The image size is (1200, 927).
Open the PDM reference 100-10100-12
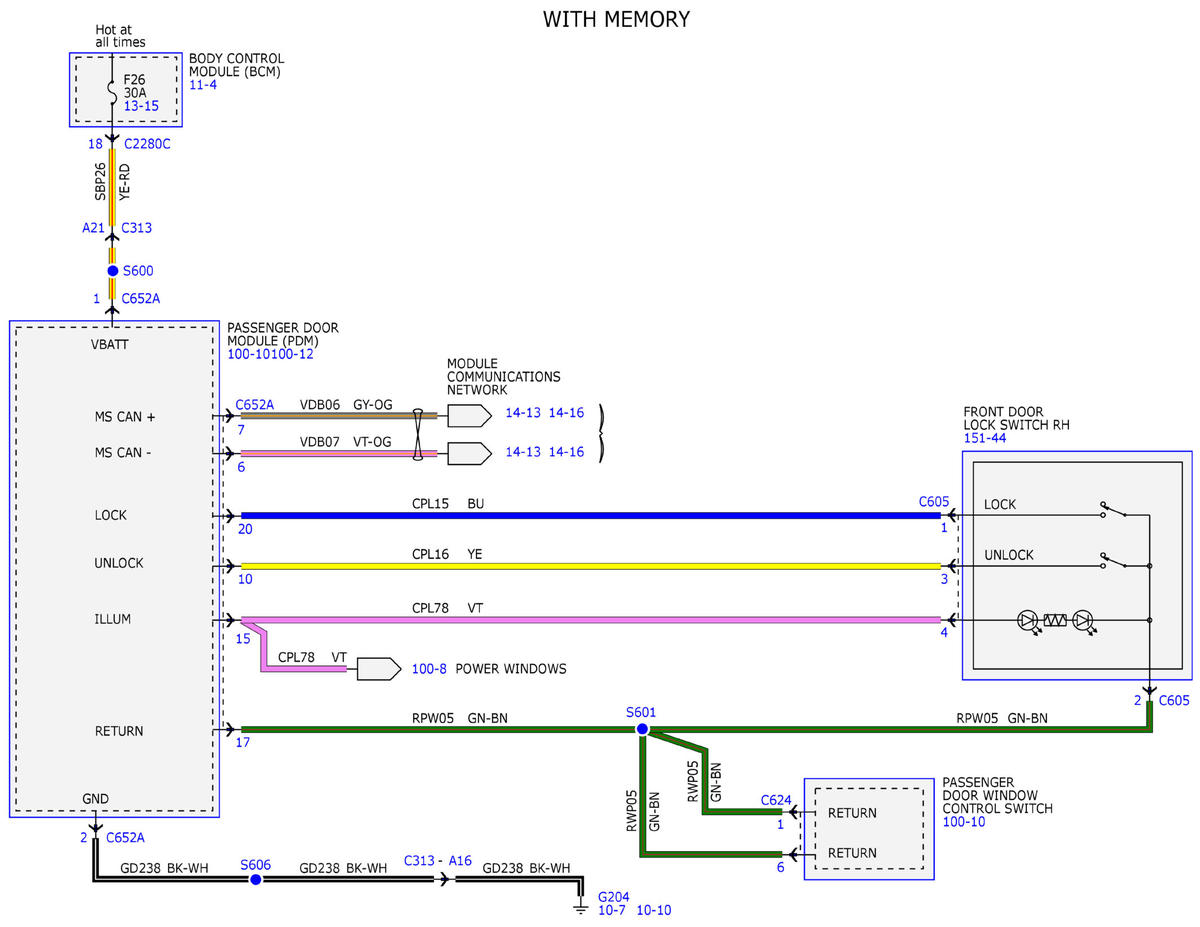pyautogui.click(x=270, y=355)
